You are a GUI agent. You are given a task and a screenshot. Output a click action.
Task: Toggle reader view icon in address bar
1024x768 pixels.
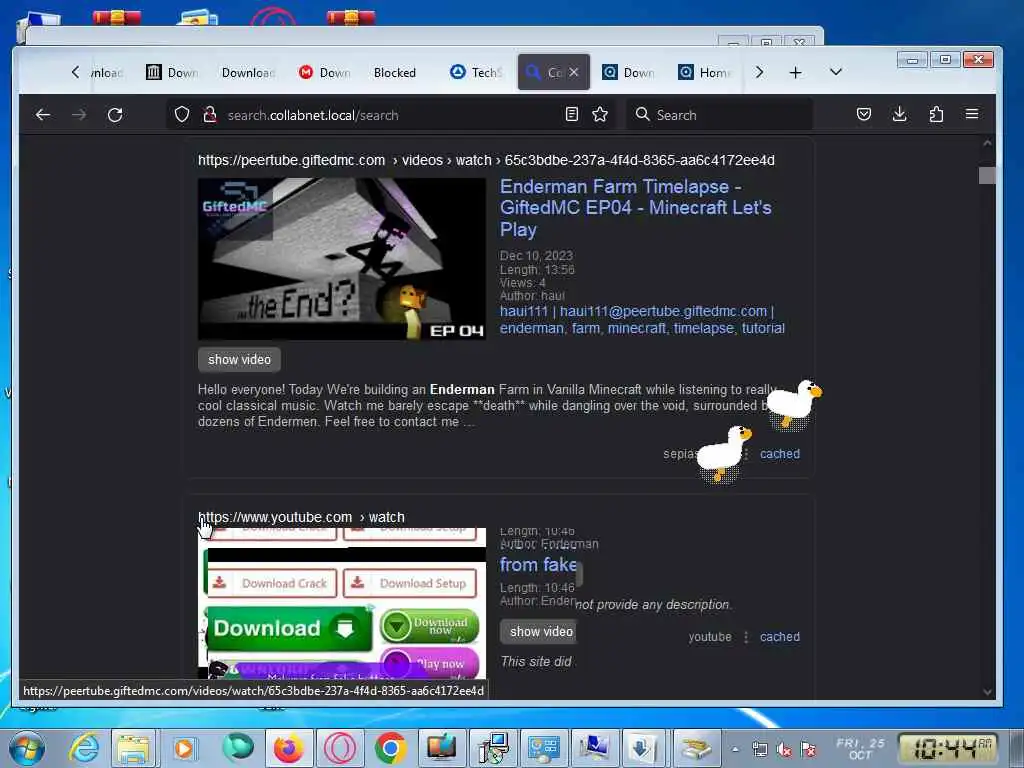(x=571, y=115)
